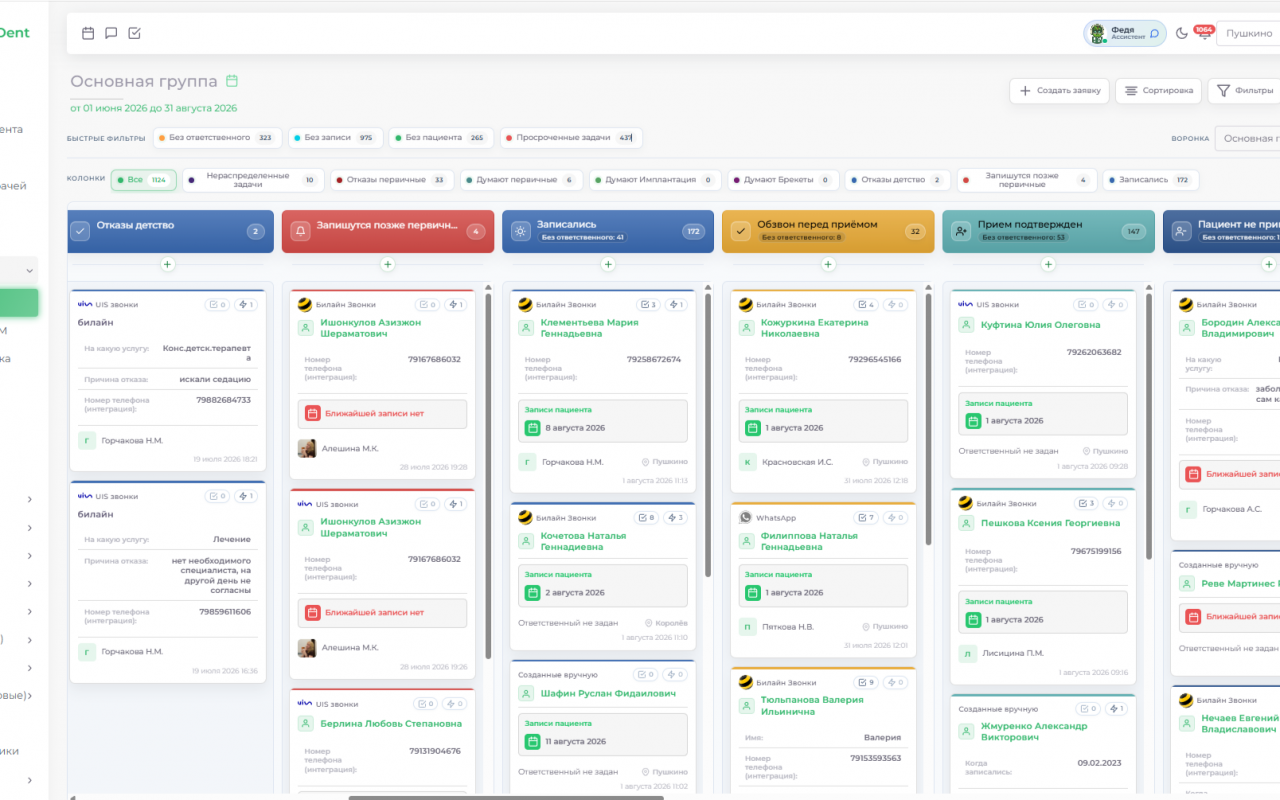Open the task counter badge on Тюльпанова Валерия card
This screenshot has height=800, width=1280.
[867, 682]
